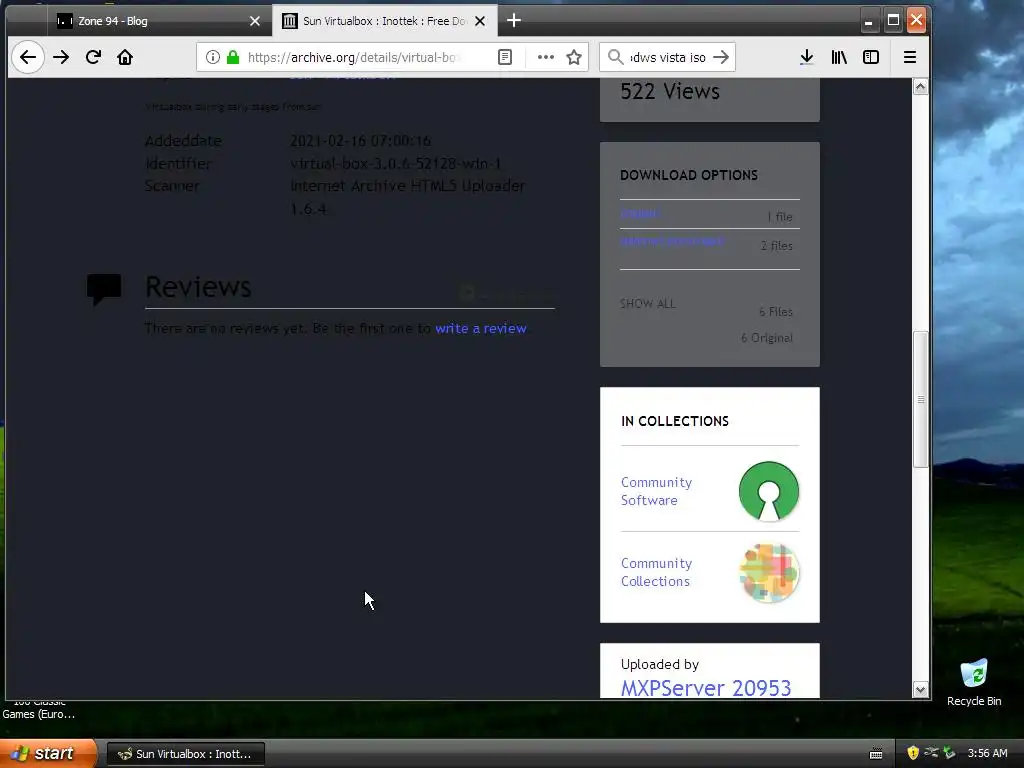Open uploader MXPServer 20953 profile

706,688
